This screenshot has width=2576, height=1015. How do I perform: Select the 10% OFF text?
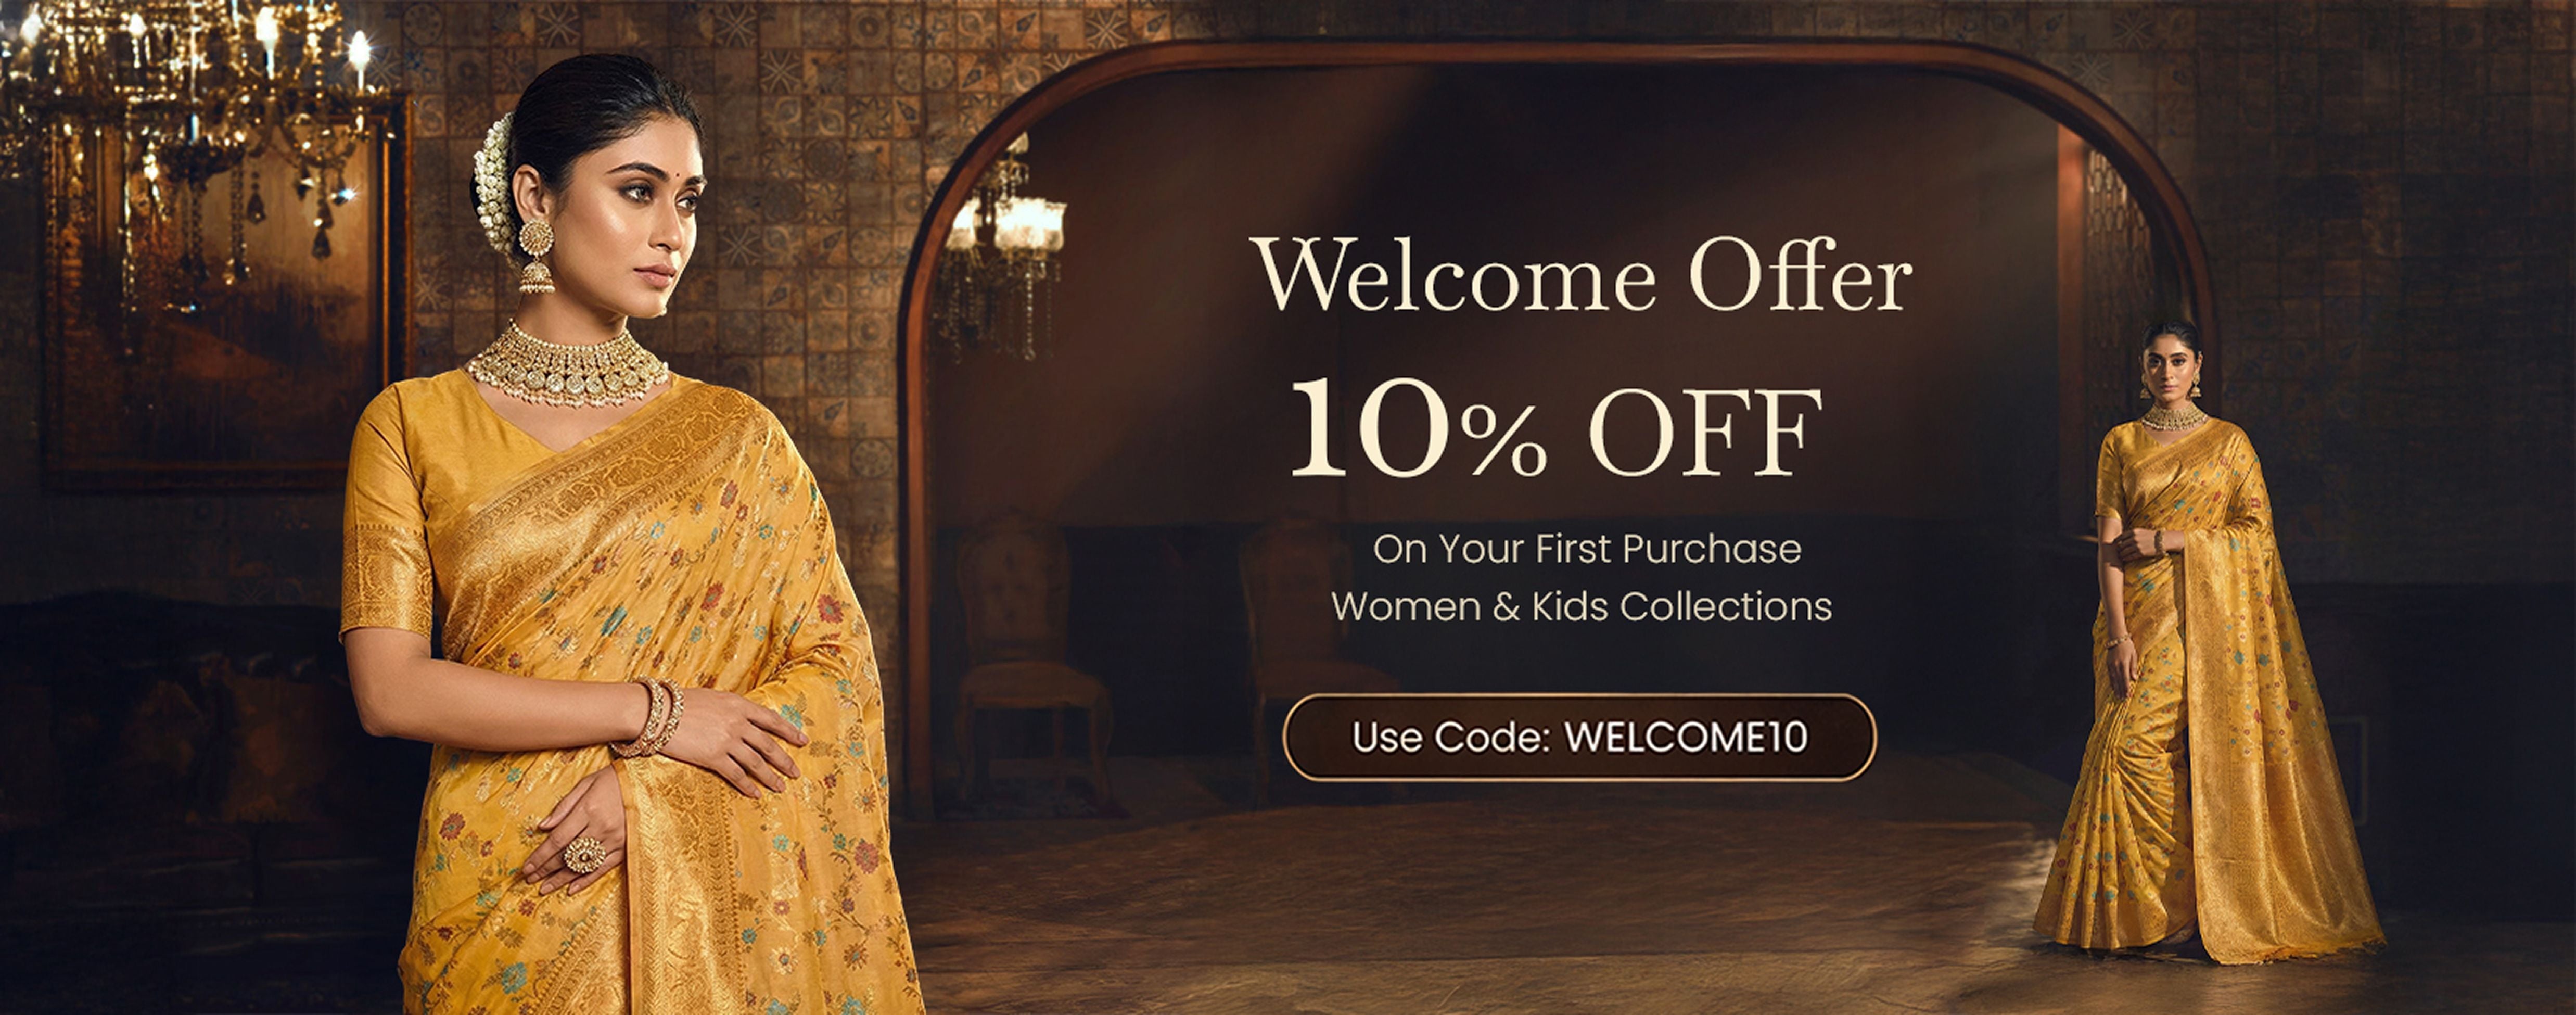click(1555, 428)
